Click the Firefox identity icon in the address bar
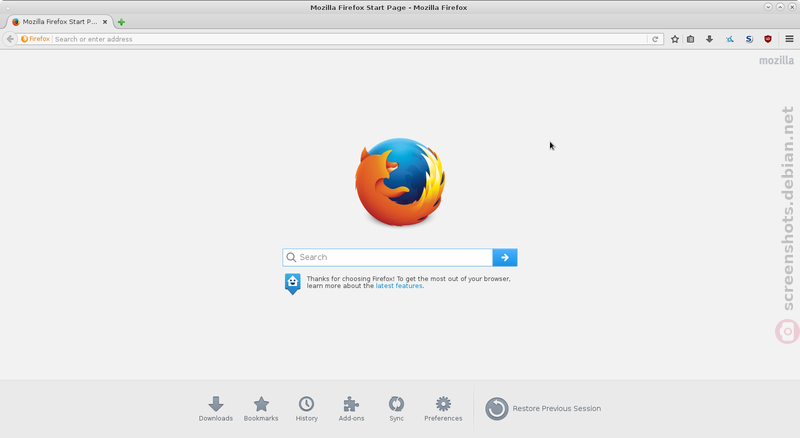Image resolution: width=800 pixels, height=438 pixels. point(35,39)
